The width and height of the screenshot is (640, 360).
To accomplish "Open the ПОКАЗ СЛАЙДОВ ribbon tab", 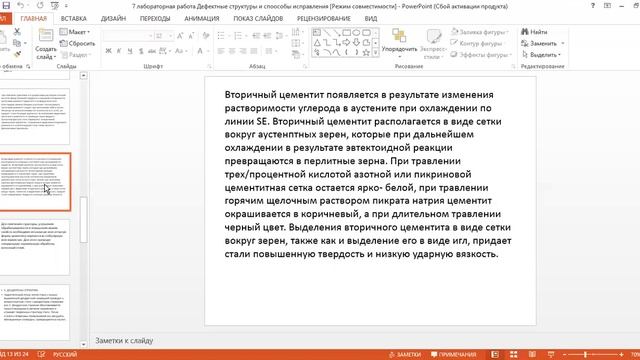I will click(258, 18).
